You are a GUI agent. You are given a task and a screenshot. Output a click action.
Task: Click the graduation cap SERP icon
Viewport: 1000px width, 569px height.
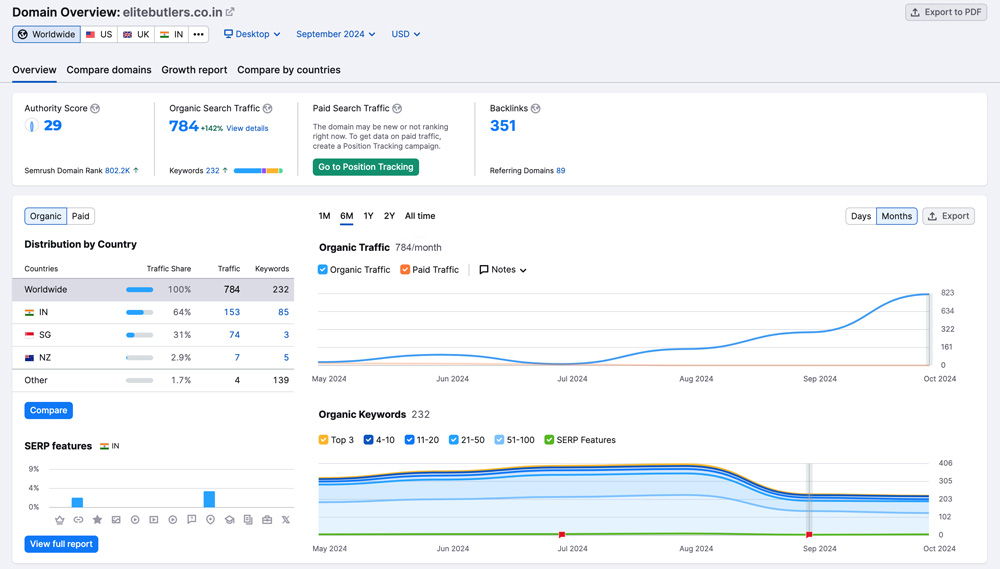coord(230,520)
